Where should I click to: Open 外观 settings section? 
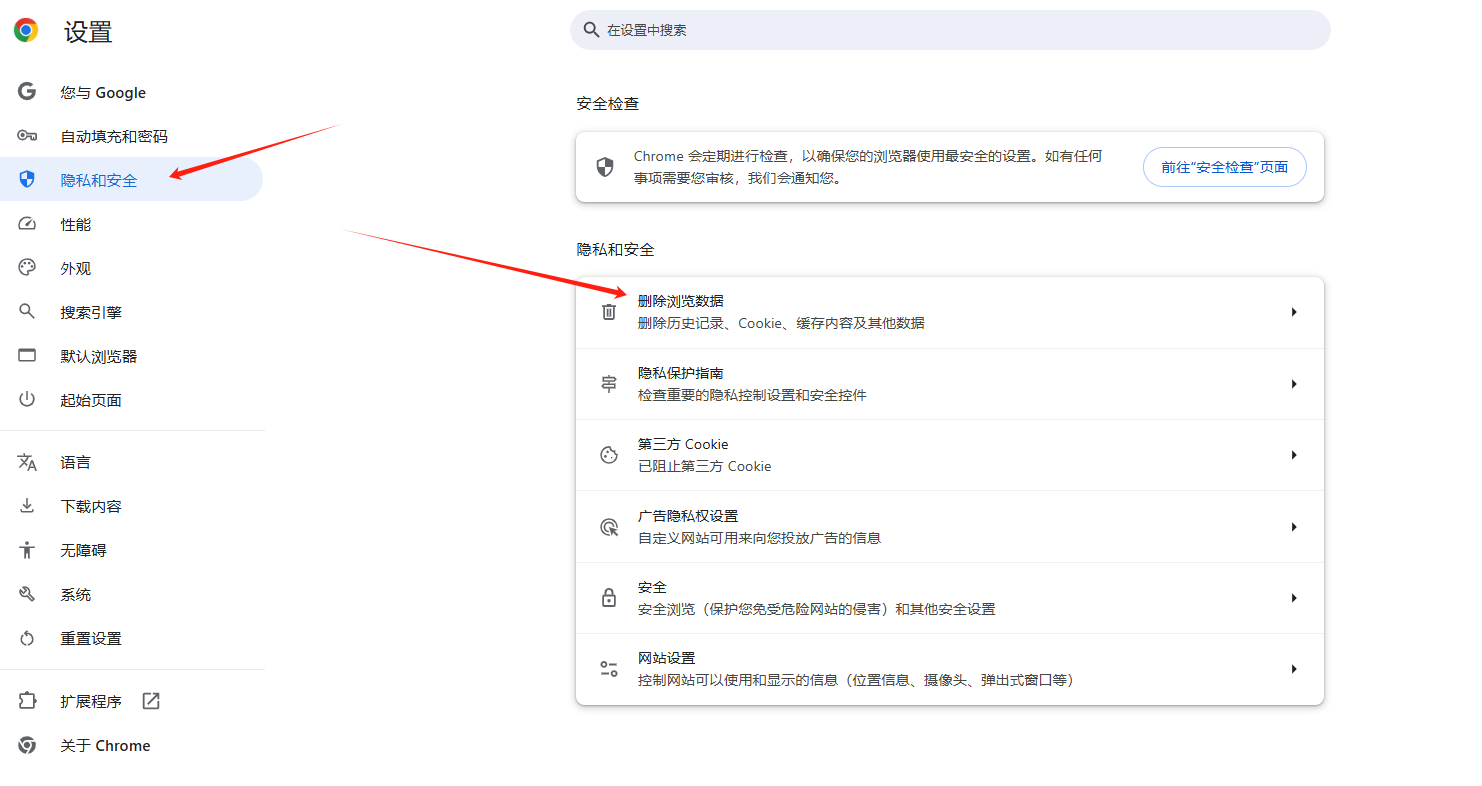[x=131, y=268]
